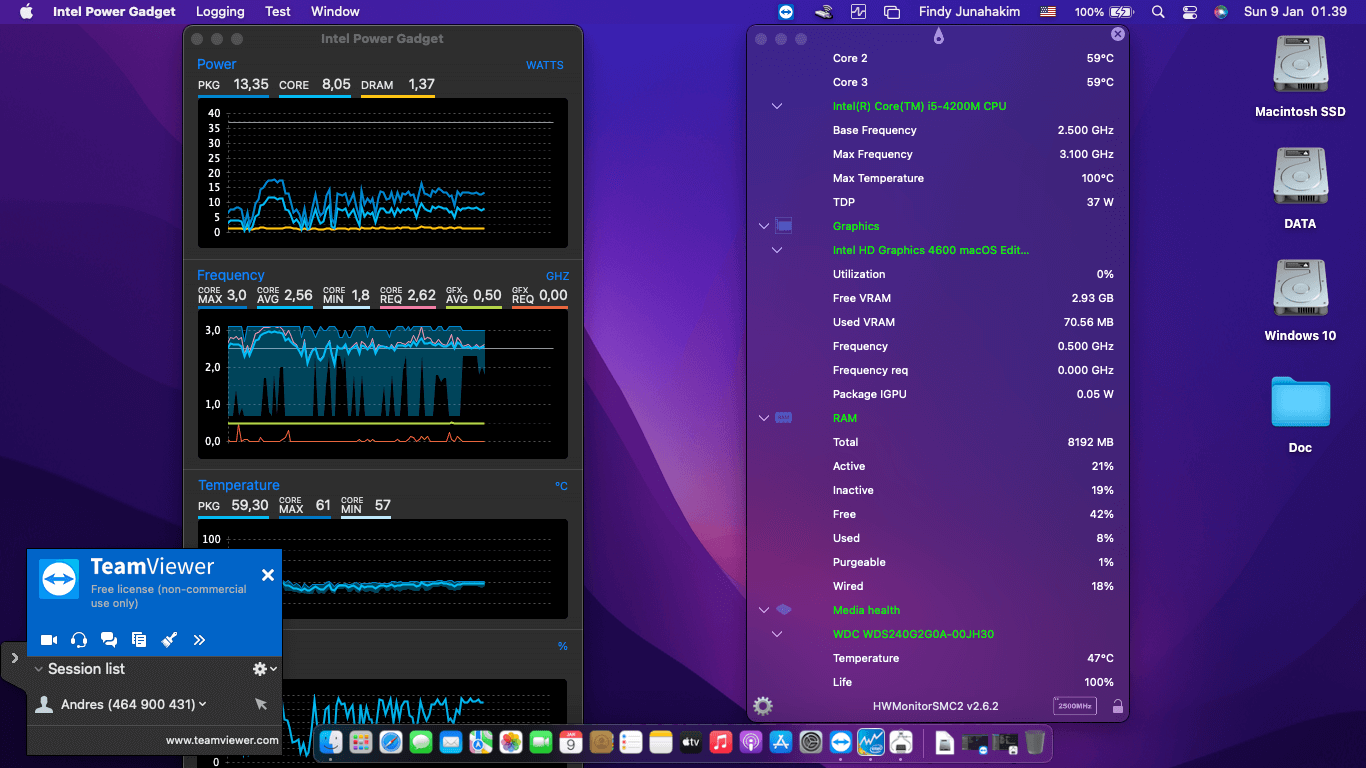Open the Andres session dropdown
The width and height of the screenshot is (1366, 768).
203,704
